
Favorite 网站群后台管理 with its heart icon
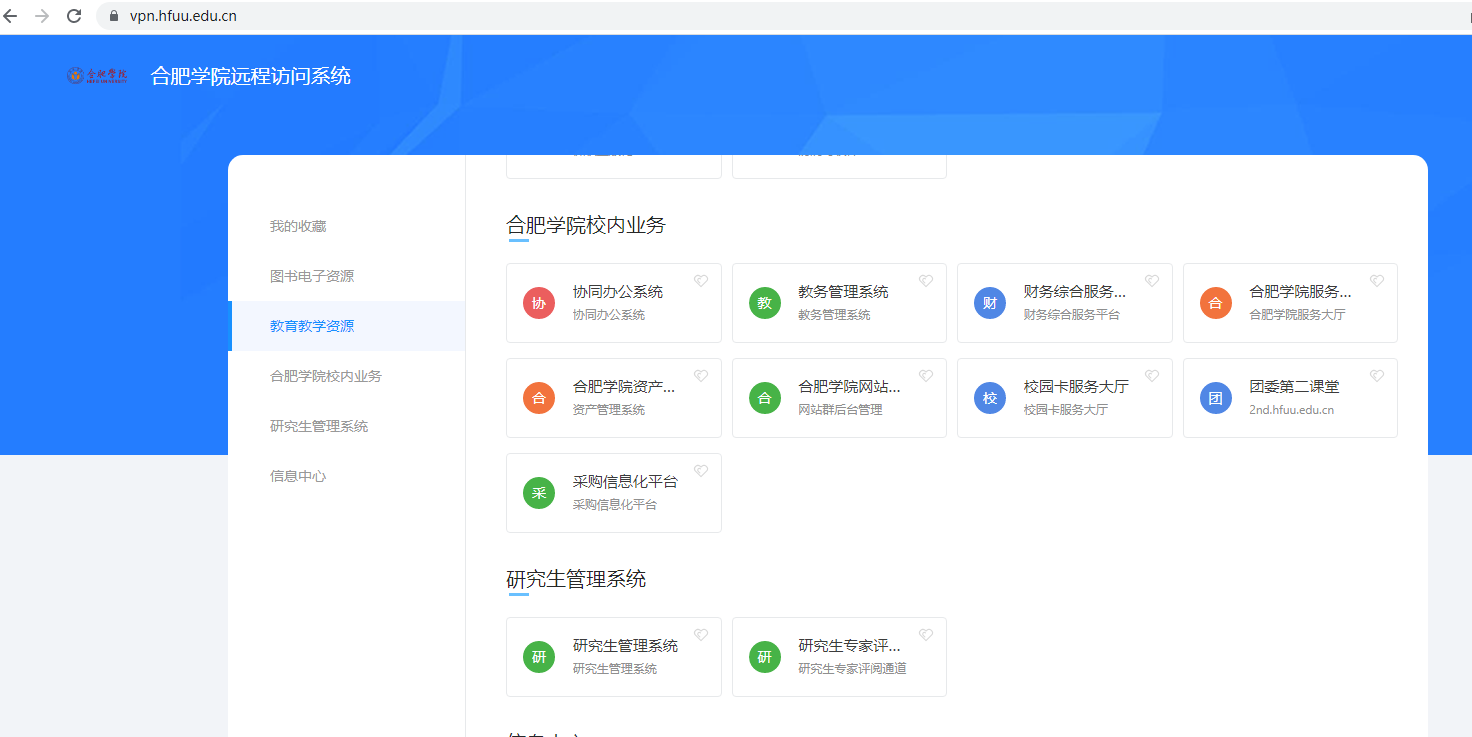926,376
